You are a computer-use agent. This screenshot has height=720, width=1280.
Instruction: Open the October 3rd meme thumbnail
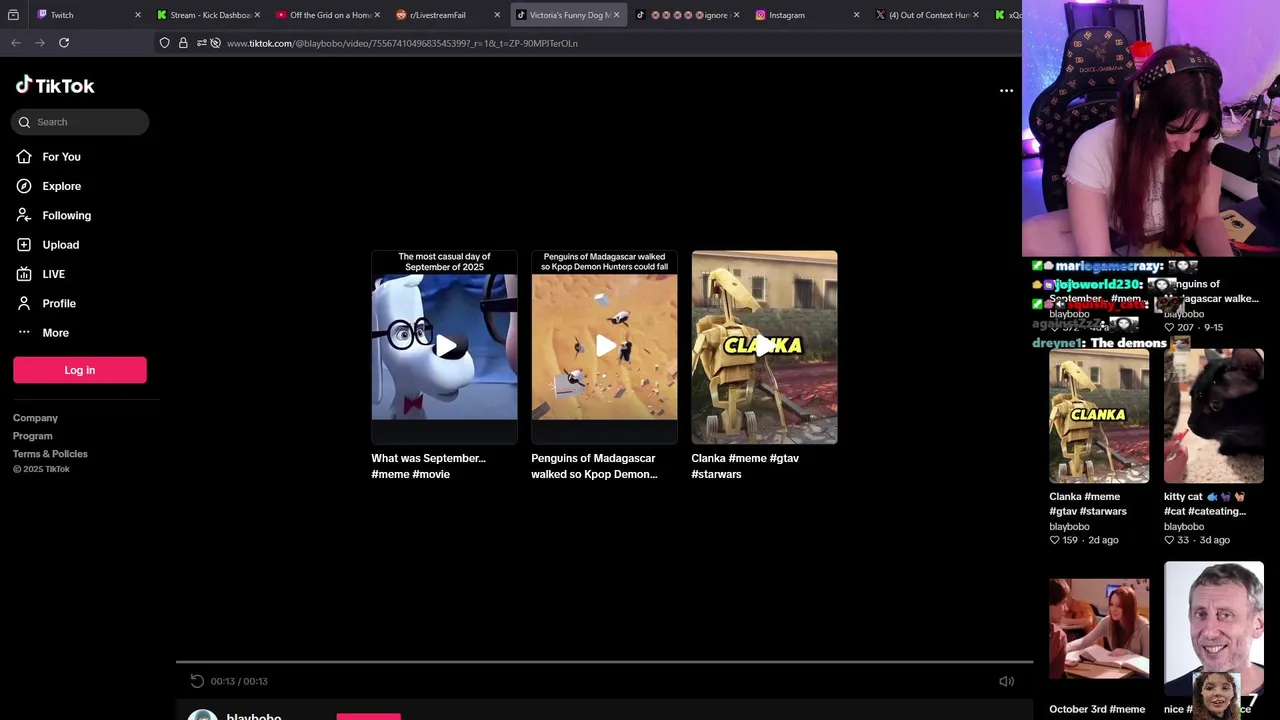pyautogui.click(x=1099, y=629)
